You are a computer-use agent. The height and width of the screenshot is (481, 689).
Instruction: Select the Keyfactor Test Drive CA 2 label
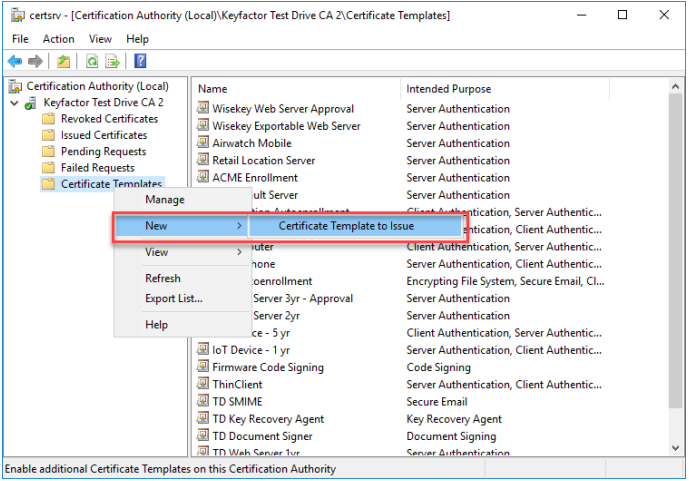point(103,103)
